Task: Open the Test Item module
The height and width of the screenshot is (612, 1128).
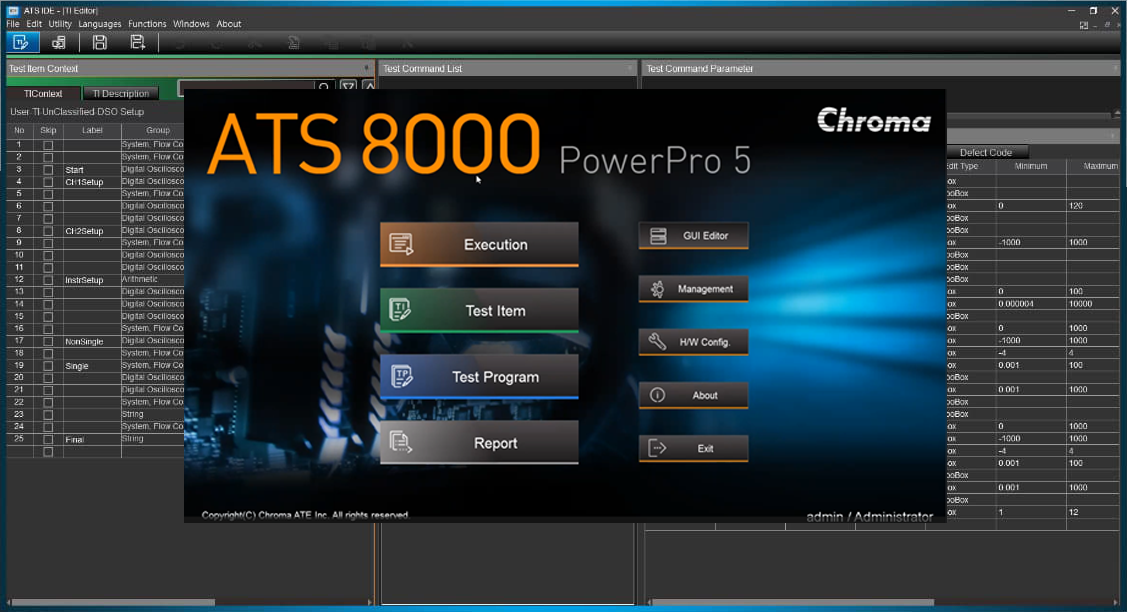Action: click(479, 311)
